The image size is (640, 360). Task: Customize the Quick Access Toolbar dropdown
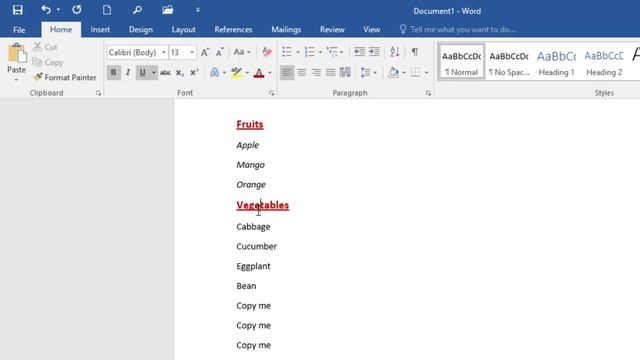pyautogui.click(x=198, y=10)
